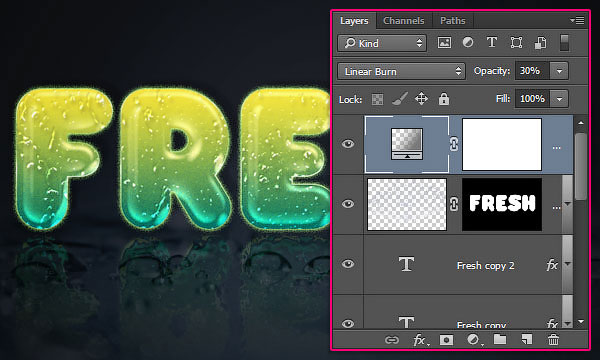Click fx icon on Fresh copy layer
The height and width of the screenshot is (360, 600).
[552, 324]
